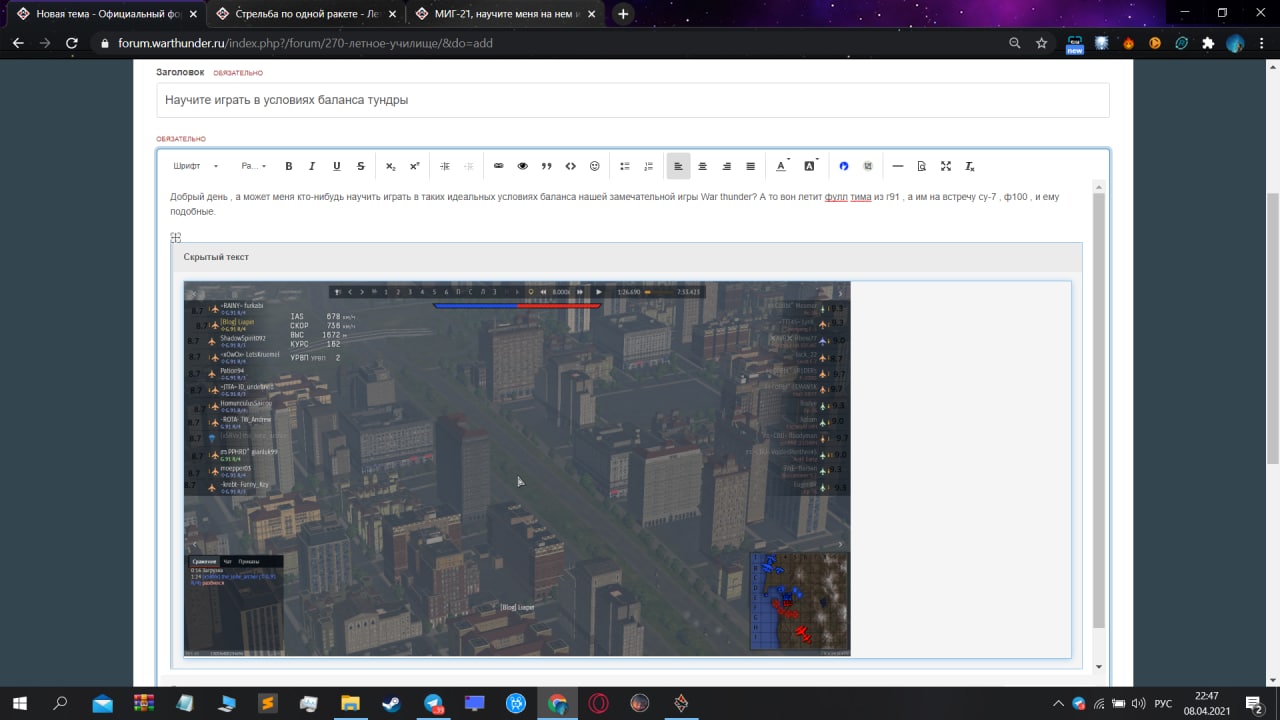Open the Windows Start menu
This screenshot has width=1280, height=720.
pos(19,703)
